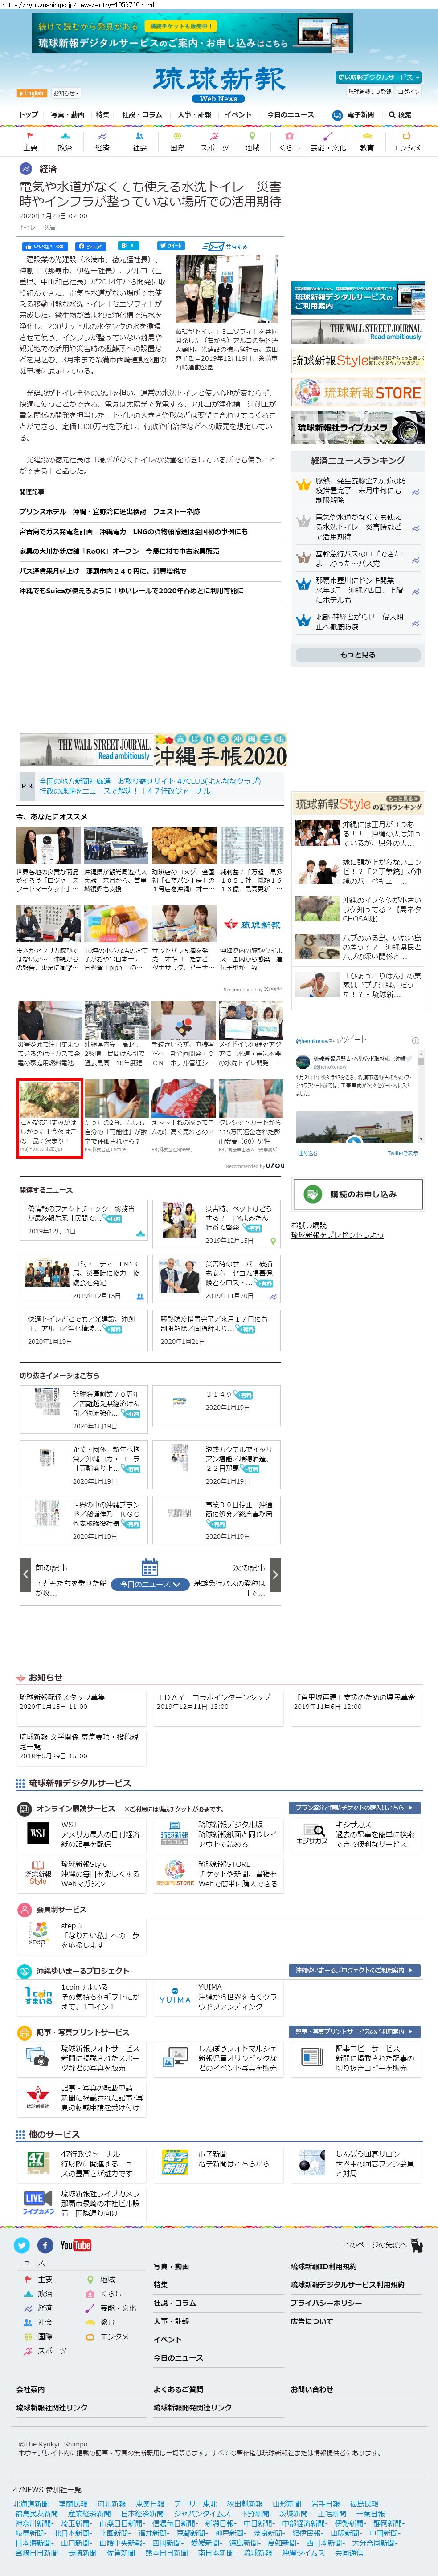438x2576 pixels.
Task: Click the もっと見る ranking button
Action: pyautogui.click(x=358, y=655)
